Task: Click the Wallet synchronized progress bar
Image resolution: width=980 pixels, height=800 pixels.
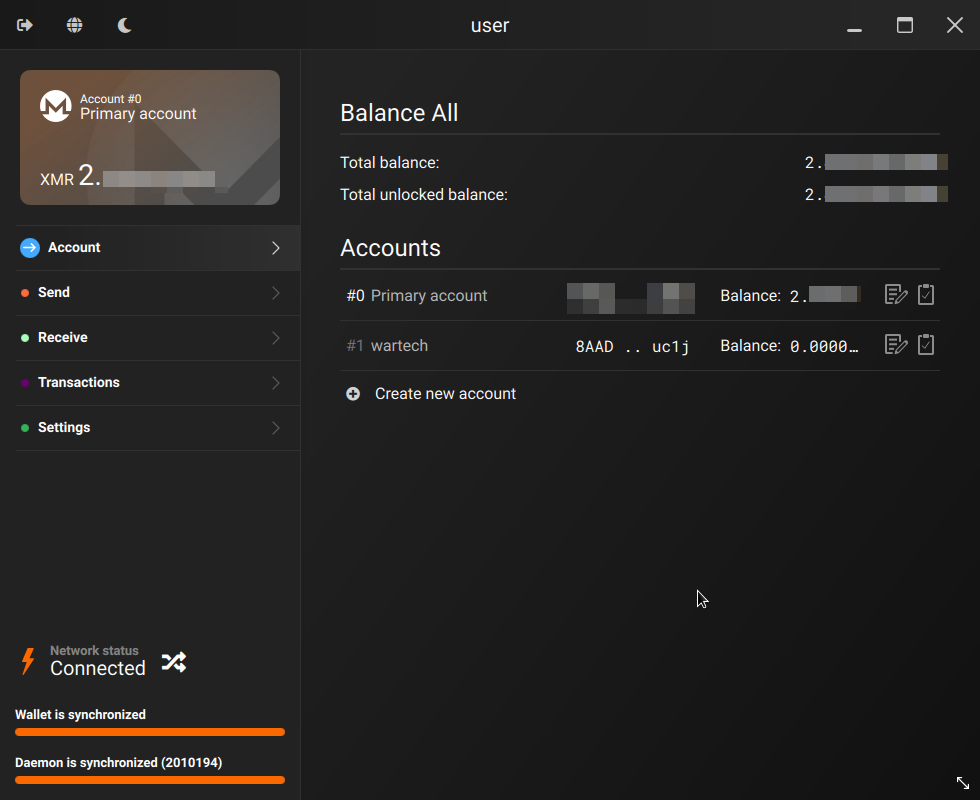Action: point(150,732)
